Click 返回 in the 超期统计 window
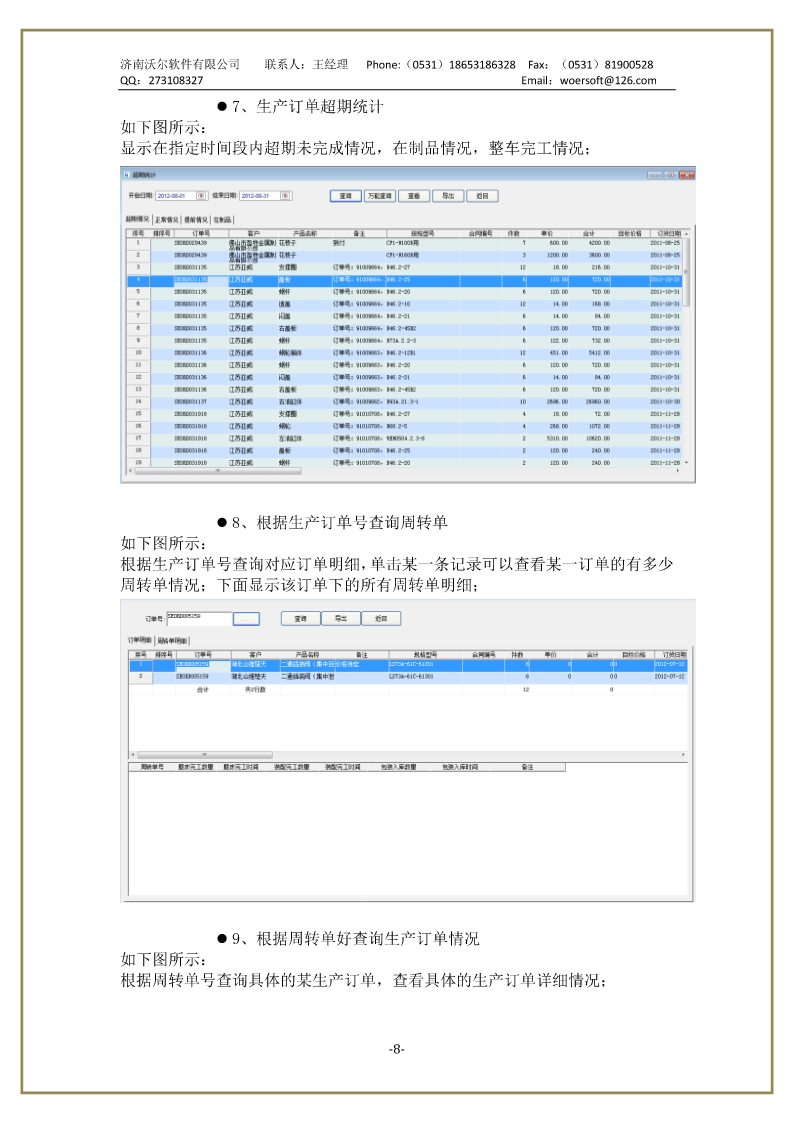Screen dimensions: 794x1123 pyautogui.click(x=483, y=196)
